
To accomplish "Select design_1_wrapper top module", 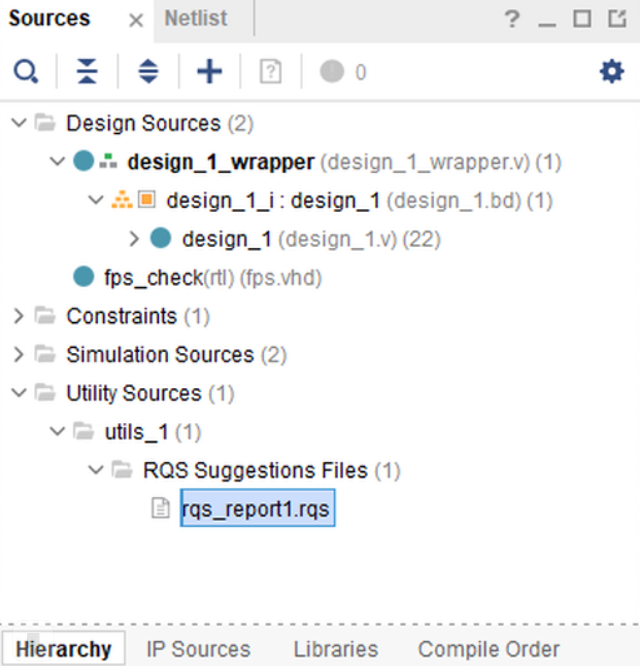I will coord(220,161).
